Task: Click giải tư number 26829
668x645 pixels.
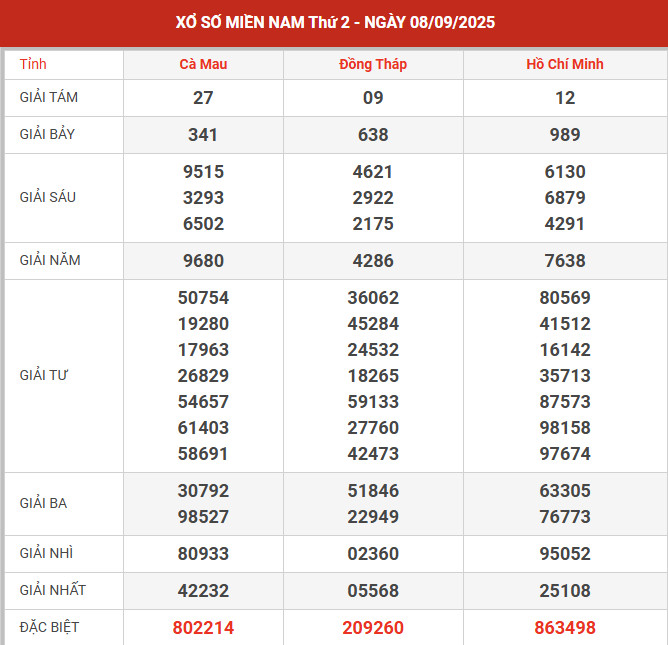Action: point(203,376)
